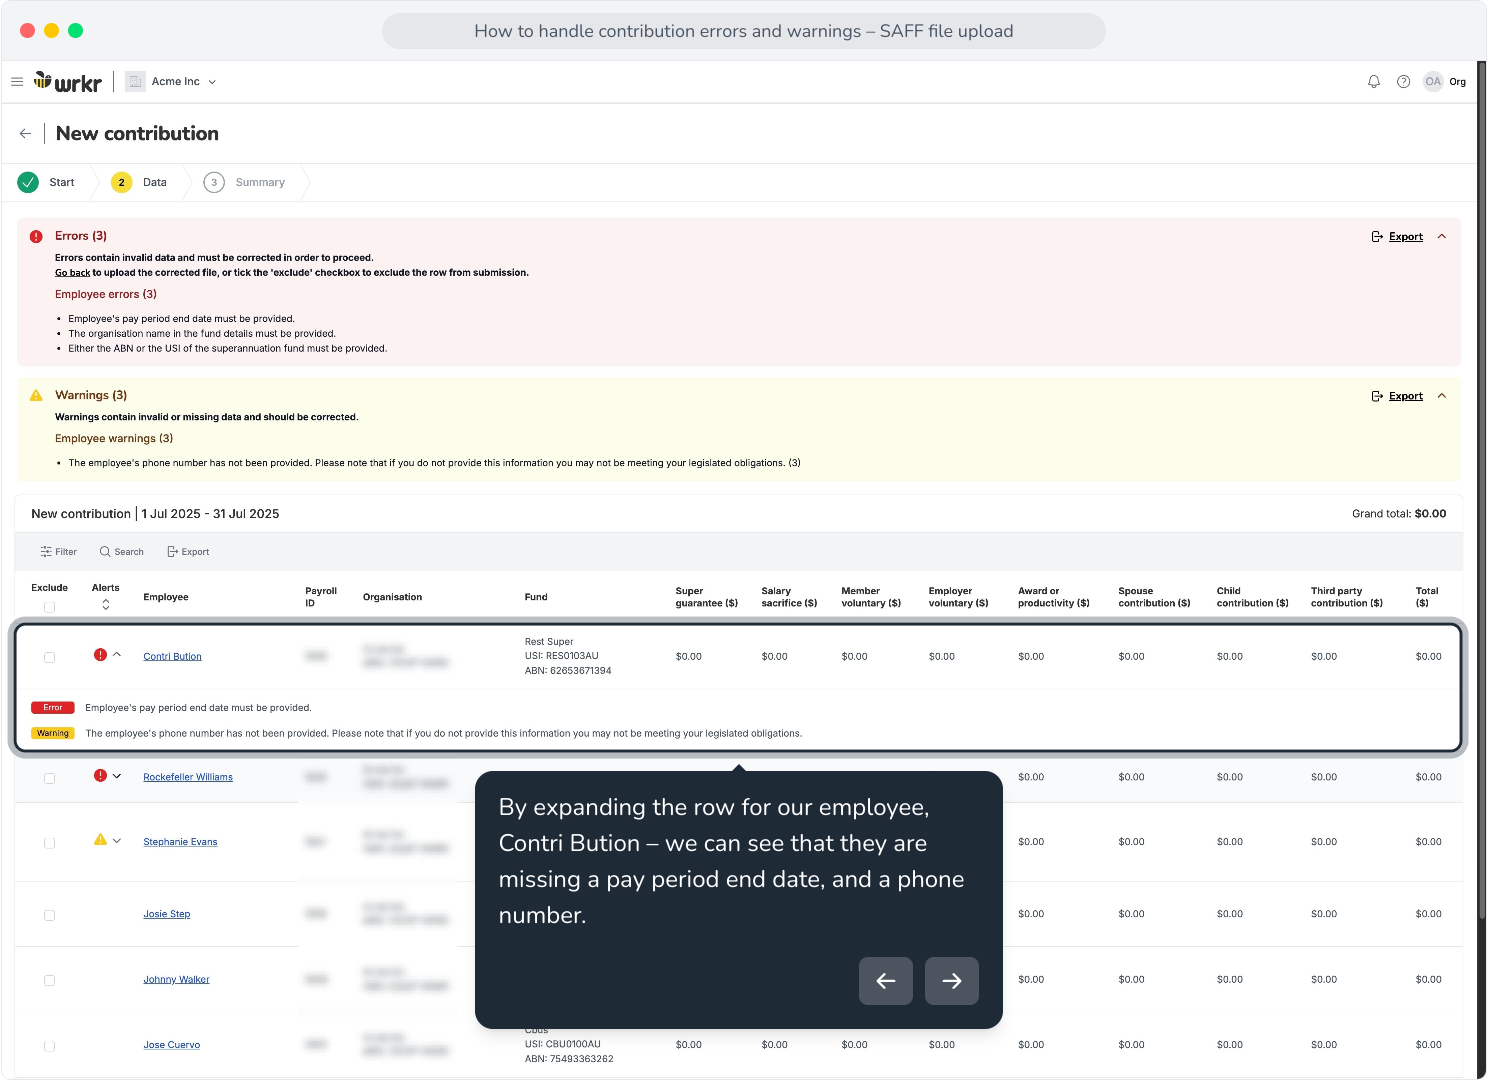Open the Jose Cuervo employee link
This screenshot has height=1080, width=1488.
click(171, 1045)
